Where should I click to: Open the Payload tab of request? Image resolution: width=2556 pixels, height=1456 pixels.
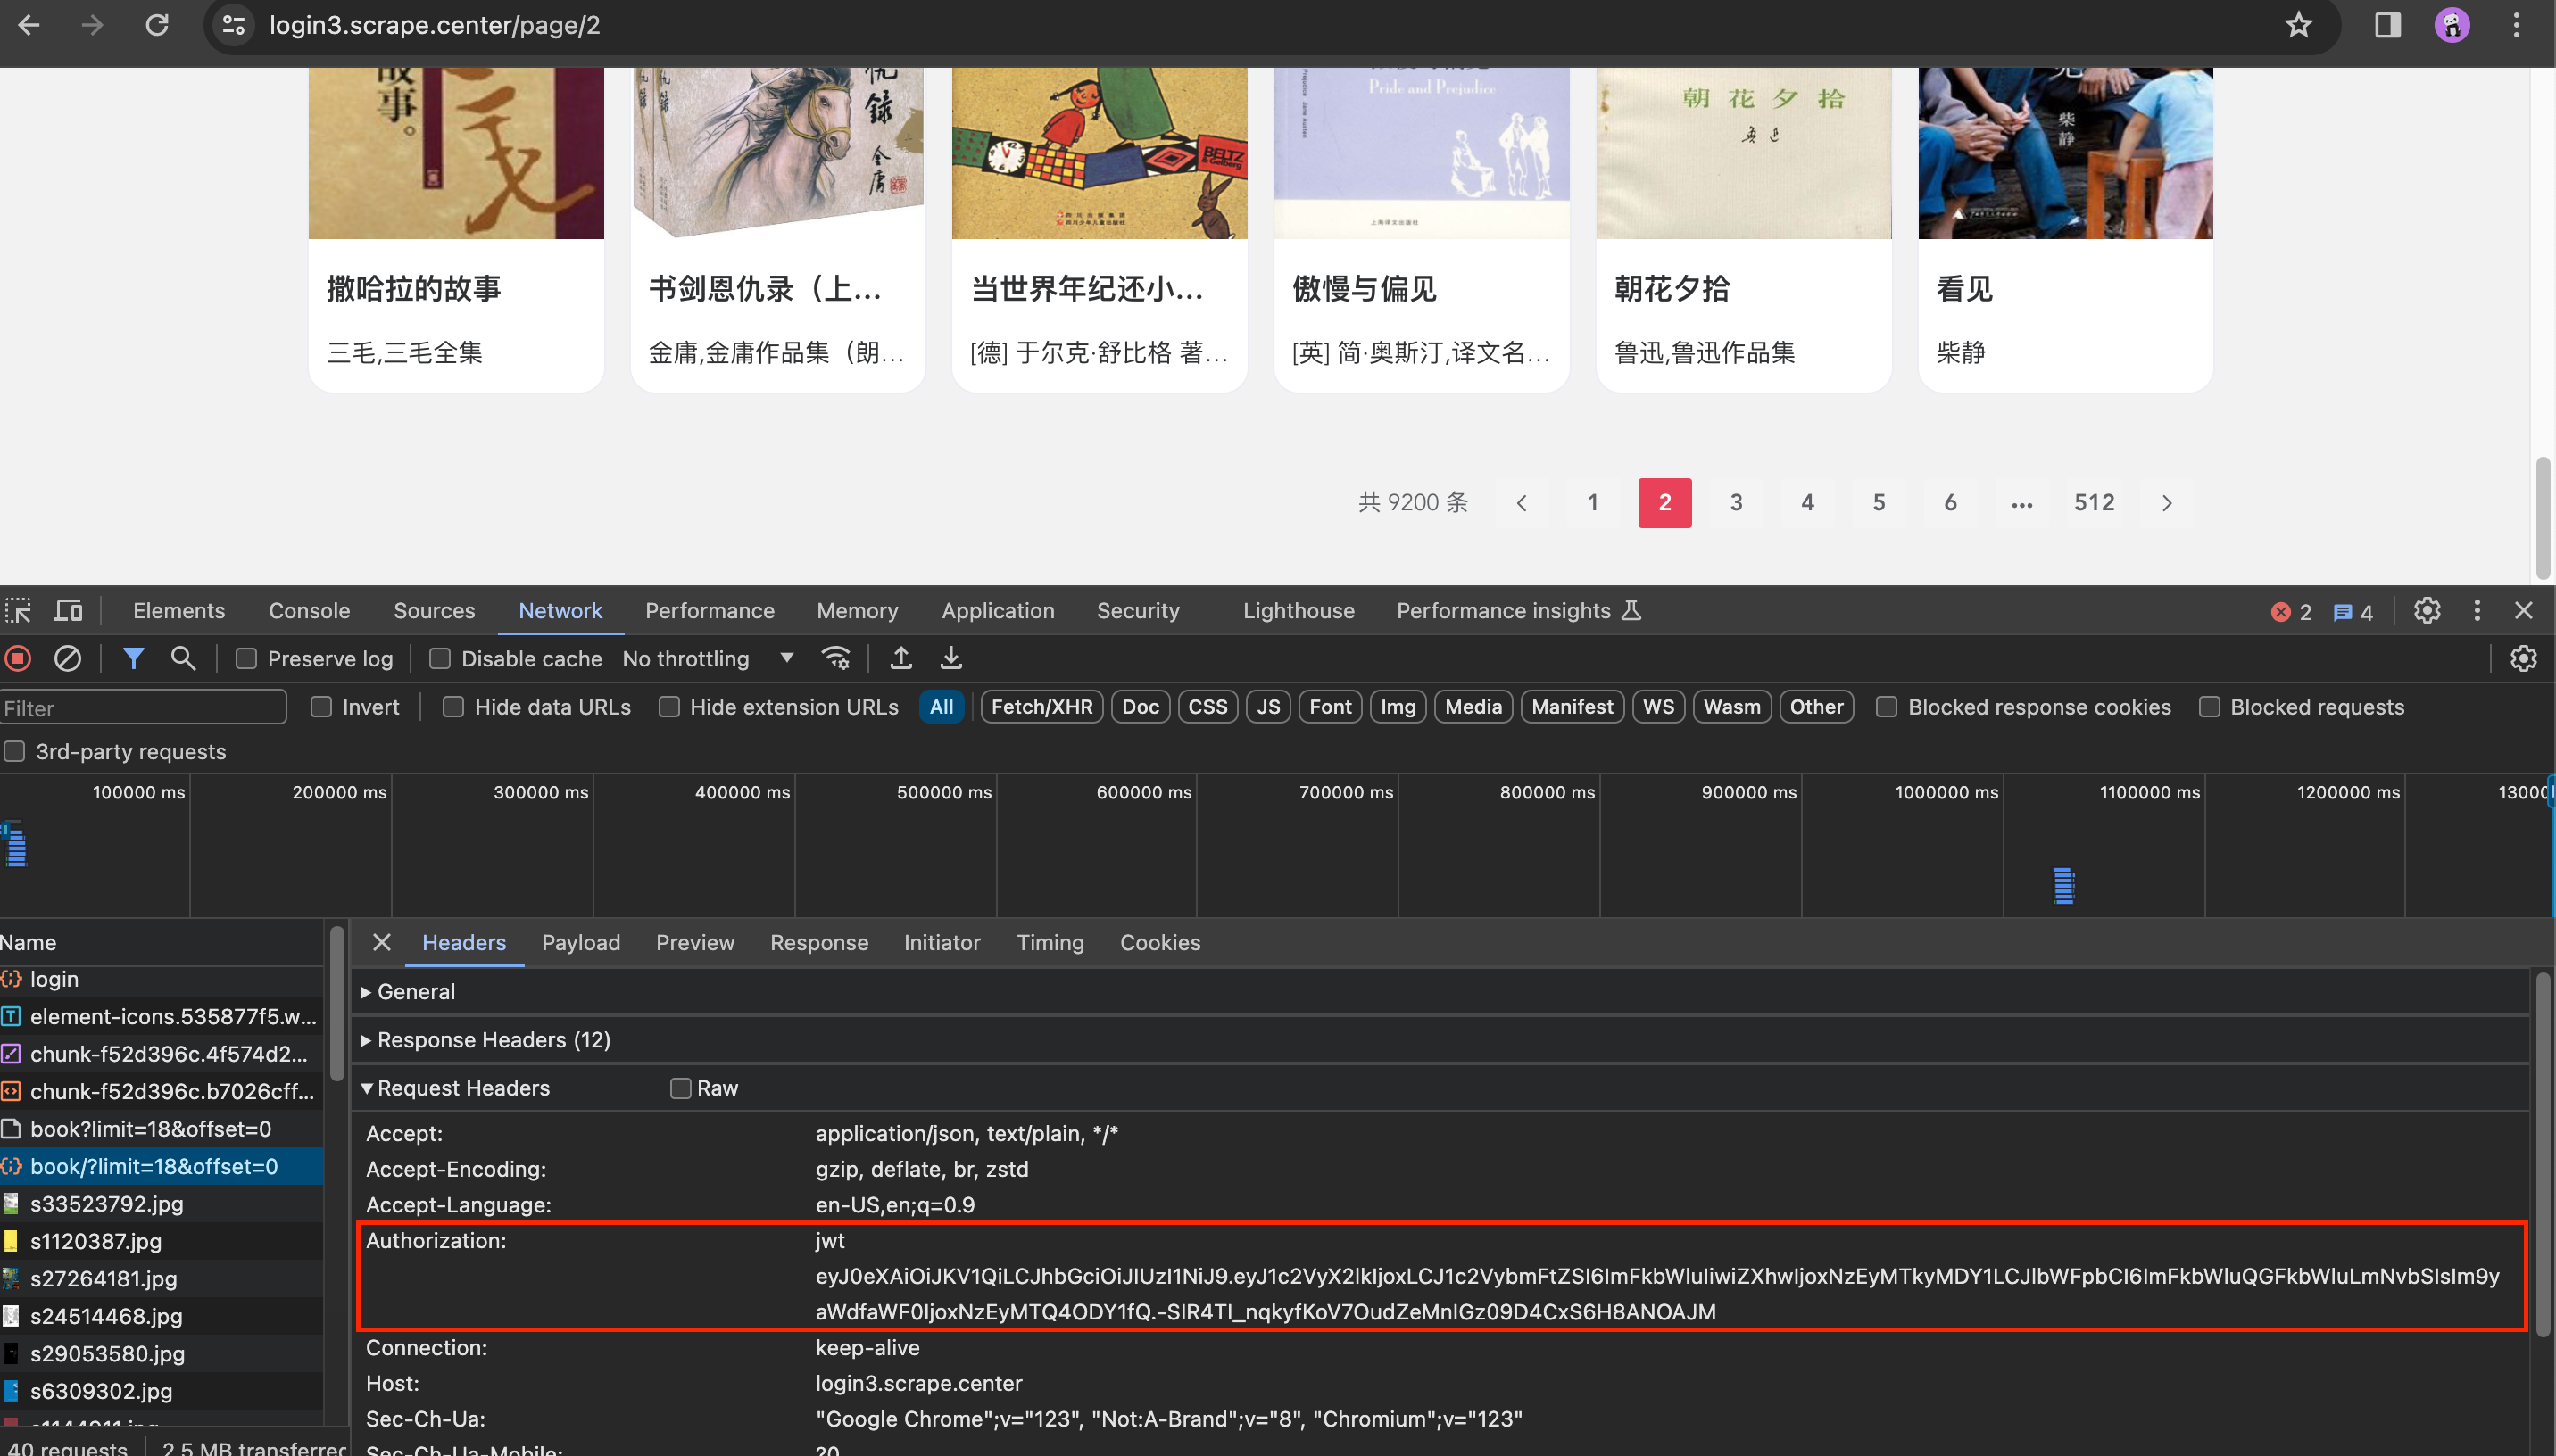coord(581,942)
